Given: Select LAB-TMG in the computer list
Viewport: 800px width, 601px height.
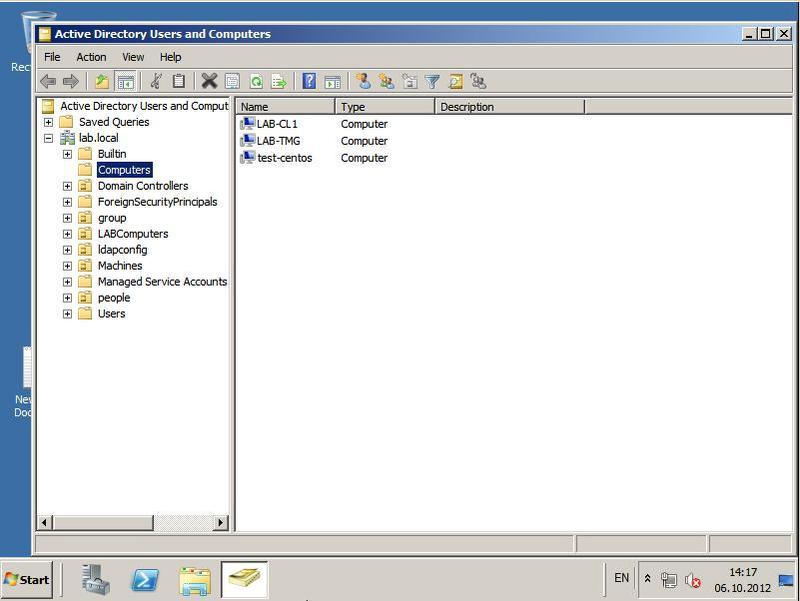Looking at the screenshot, I should (x=278, y=141).
